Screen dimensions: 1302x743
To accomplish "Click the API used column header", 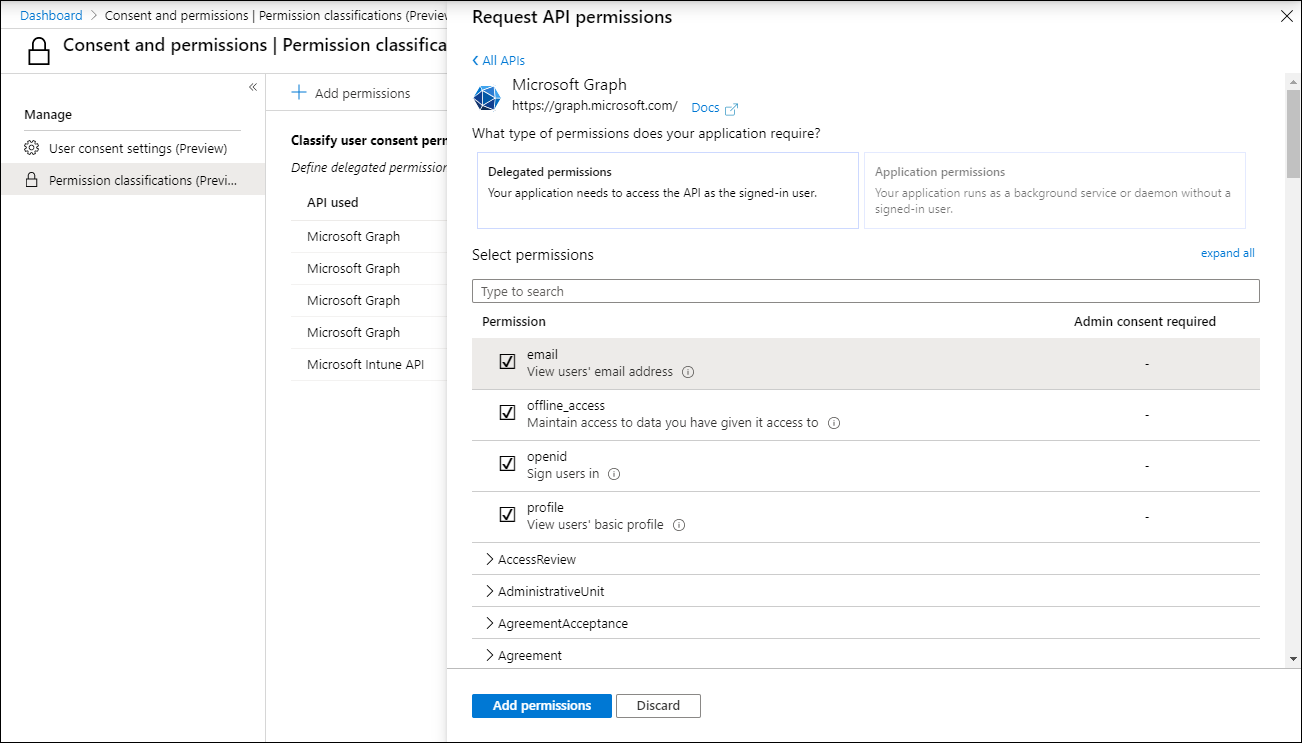I will [333, 202].
